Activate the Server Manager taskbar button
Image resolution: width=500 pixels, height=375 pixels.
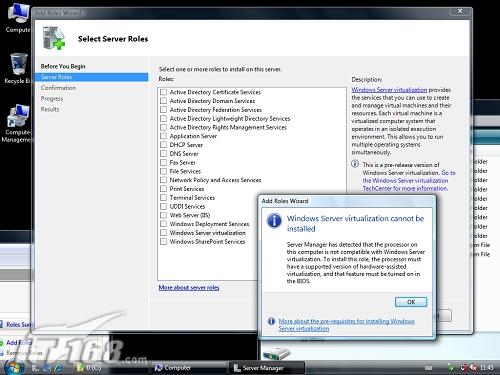(x=266, y=368)
